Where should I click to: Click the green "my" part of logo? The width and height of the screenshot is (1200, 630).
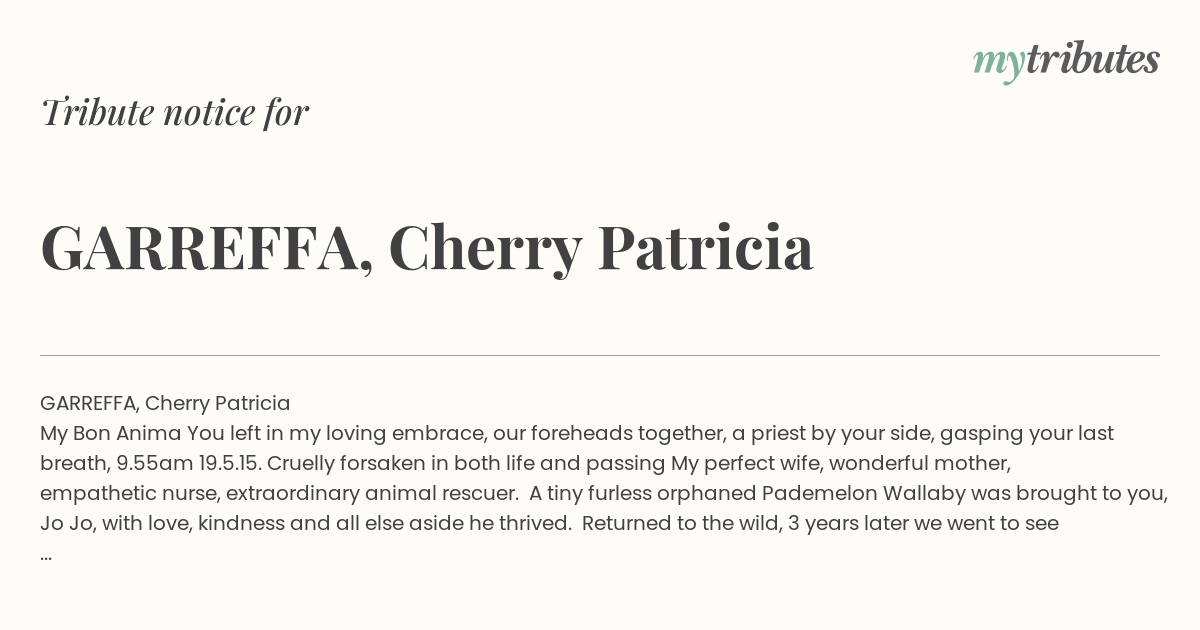(x=998, y=64)
